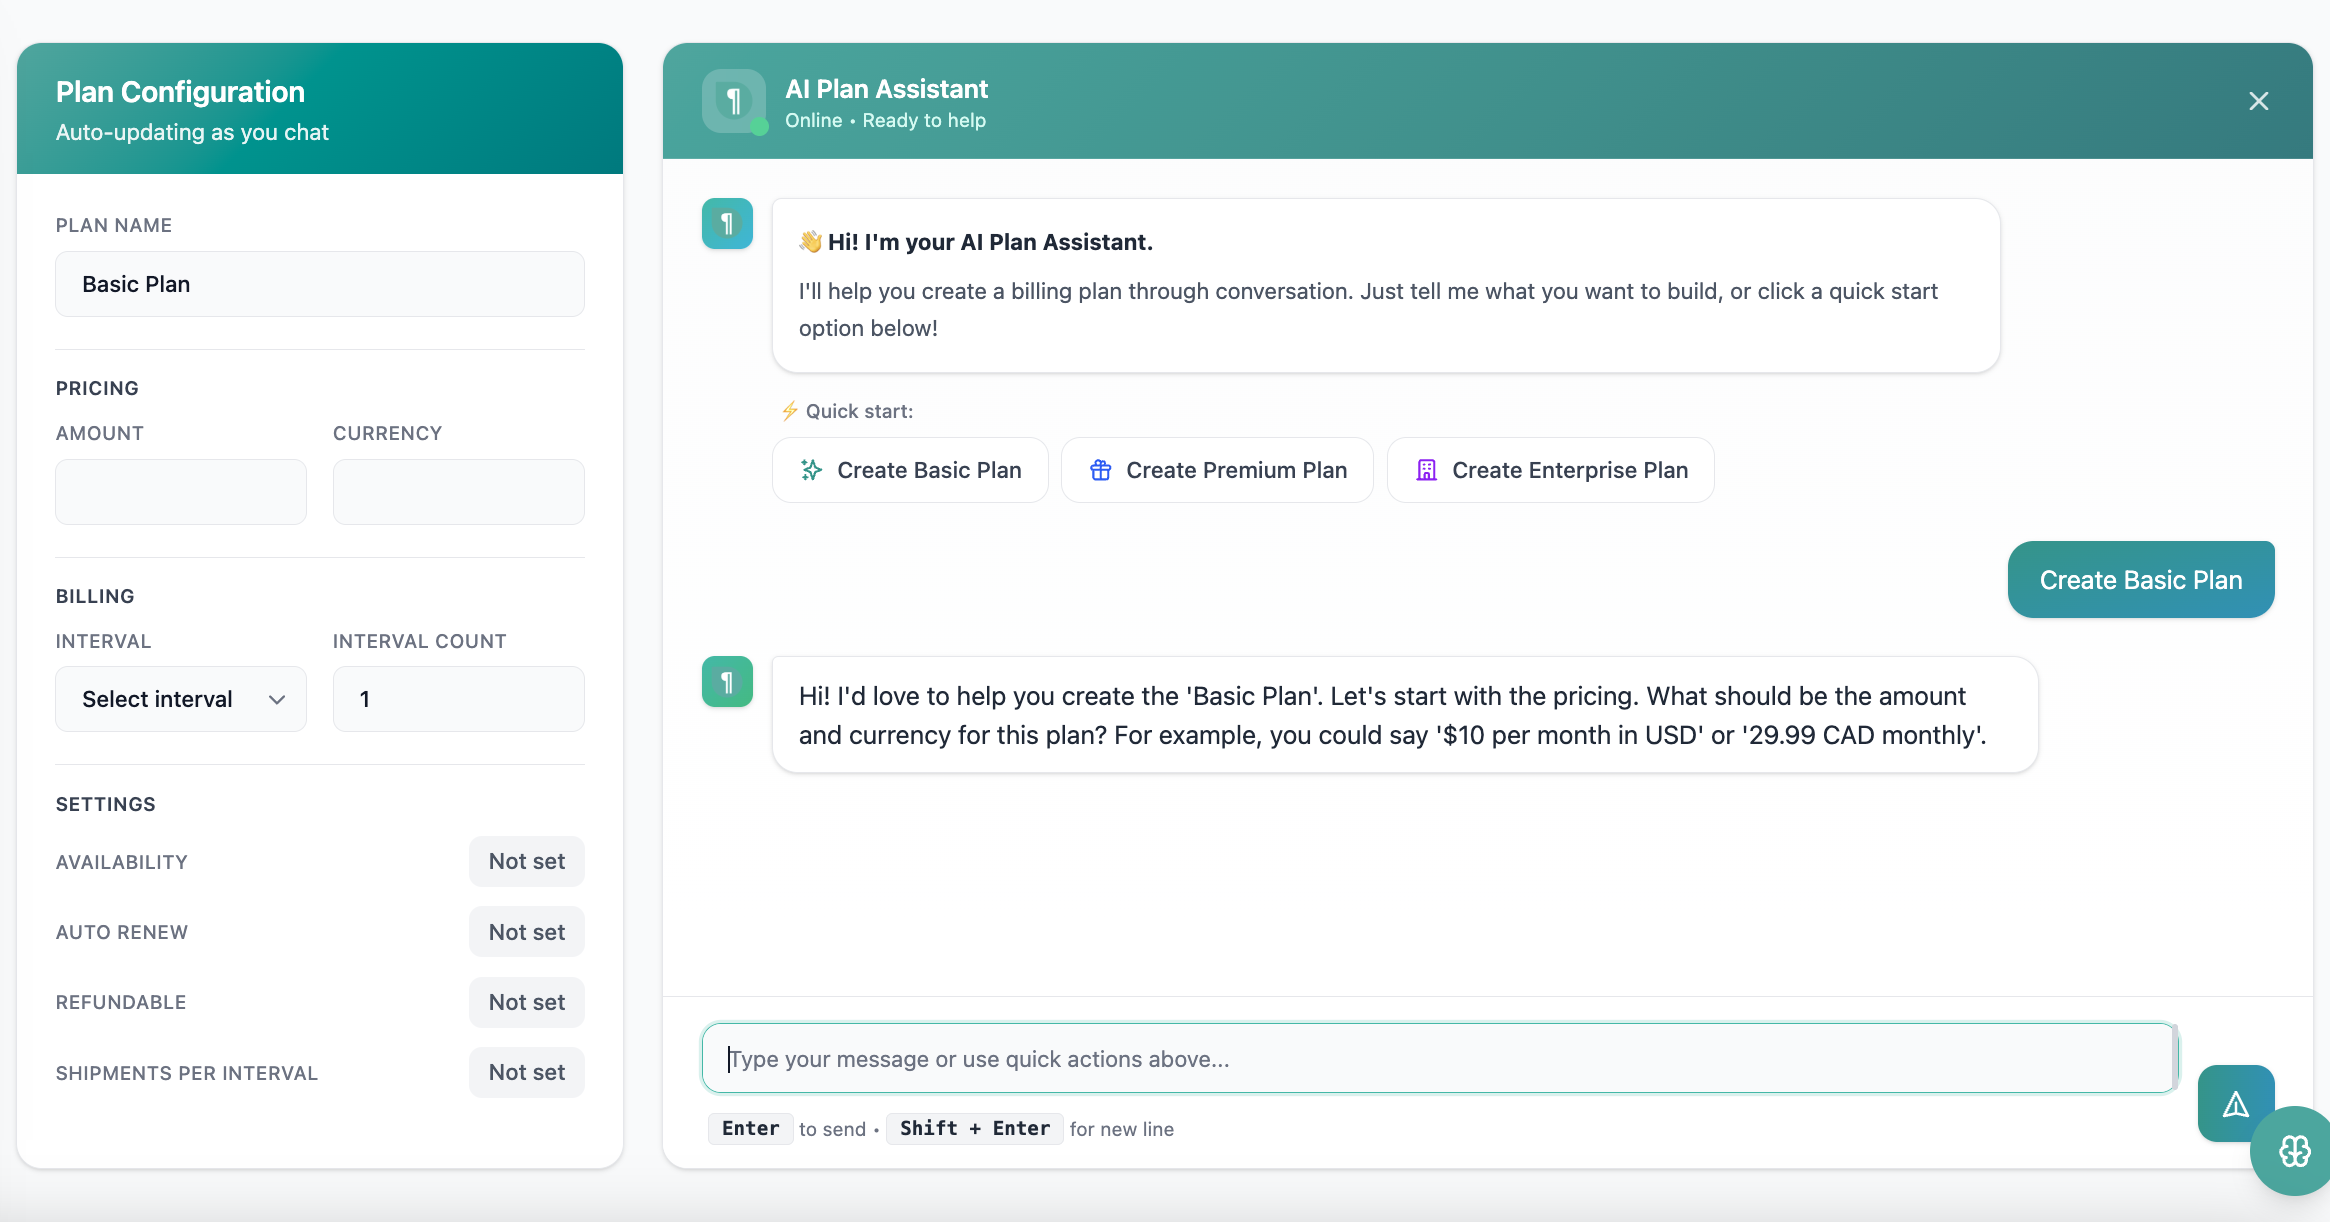Click the assistant avatar beside the pricing question

point(727,682)
